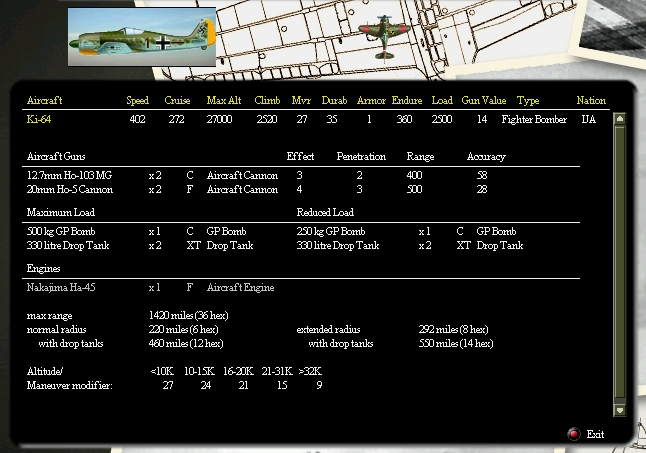Click the Max Alt column header
This screenshot has height=453, width=646.
coord(224,100)
